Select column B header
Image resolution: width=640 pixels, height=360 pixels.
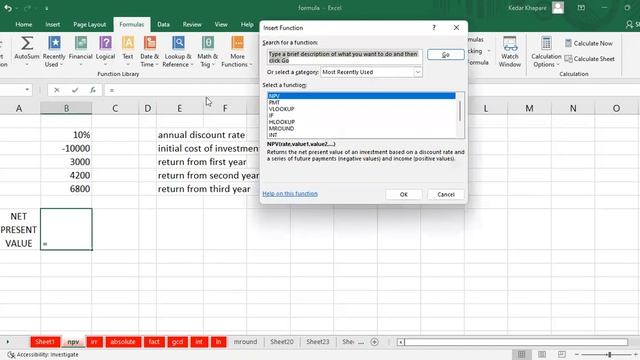[66, 109]
